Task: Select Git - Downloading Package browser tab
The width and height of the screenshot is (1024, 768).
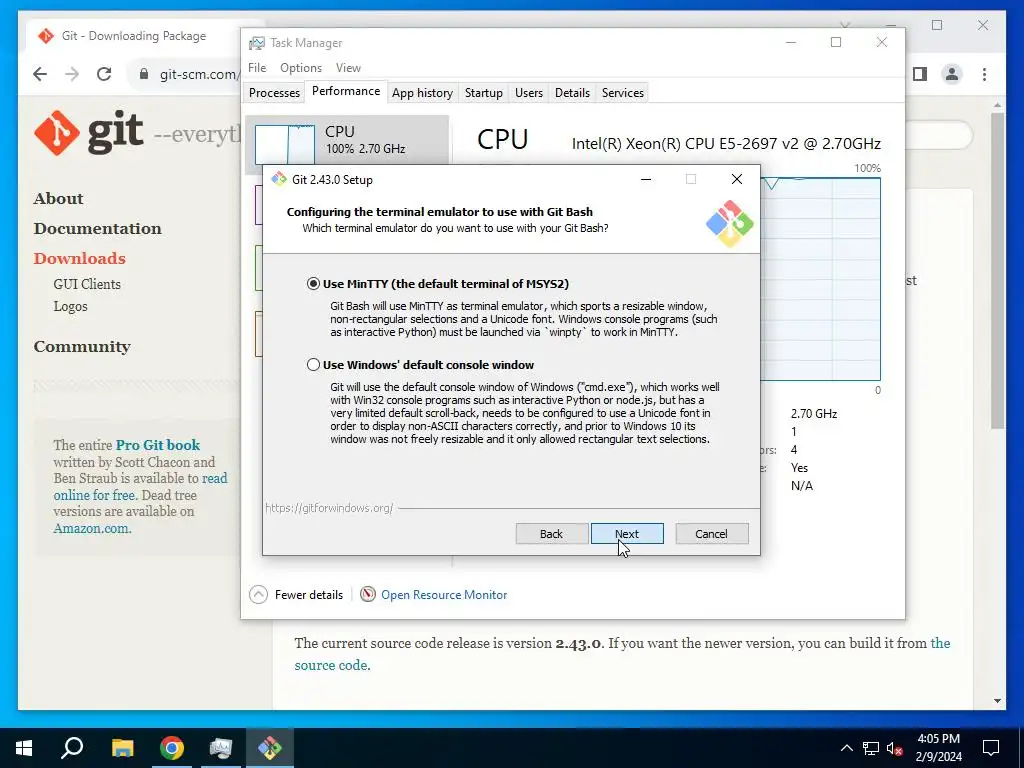Action: (x=134, y=36)
